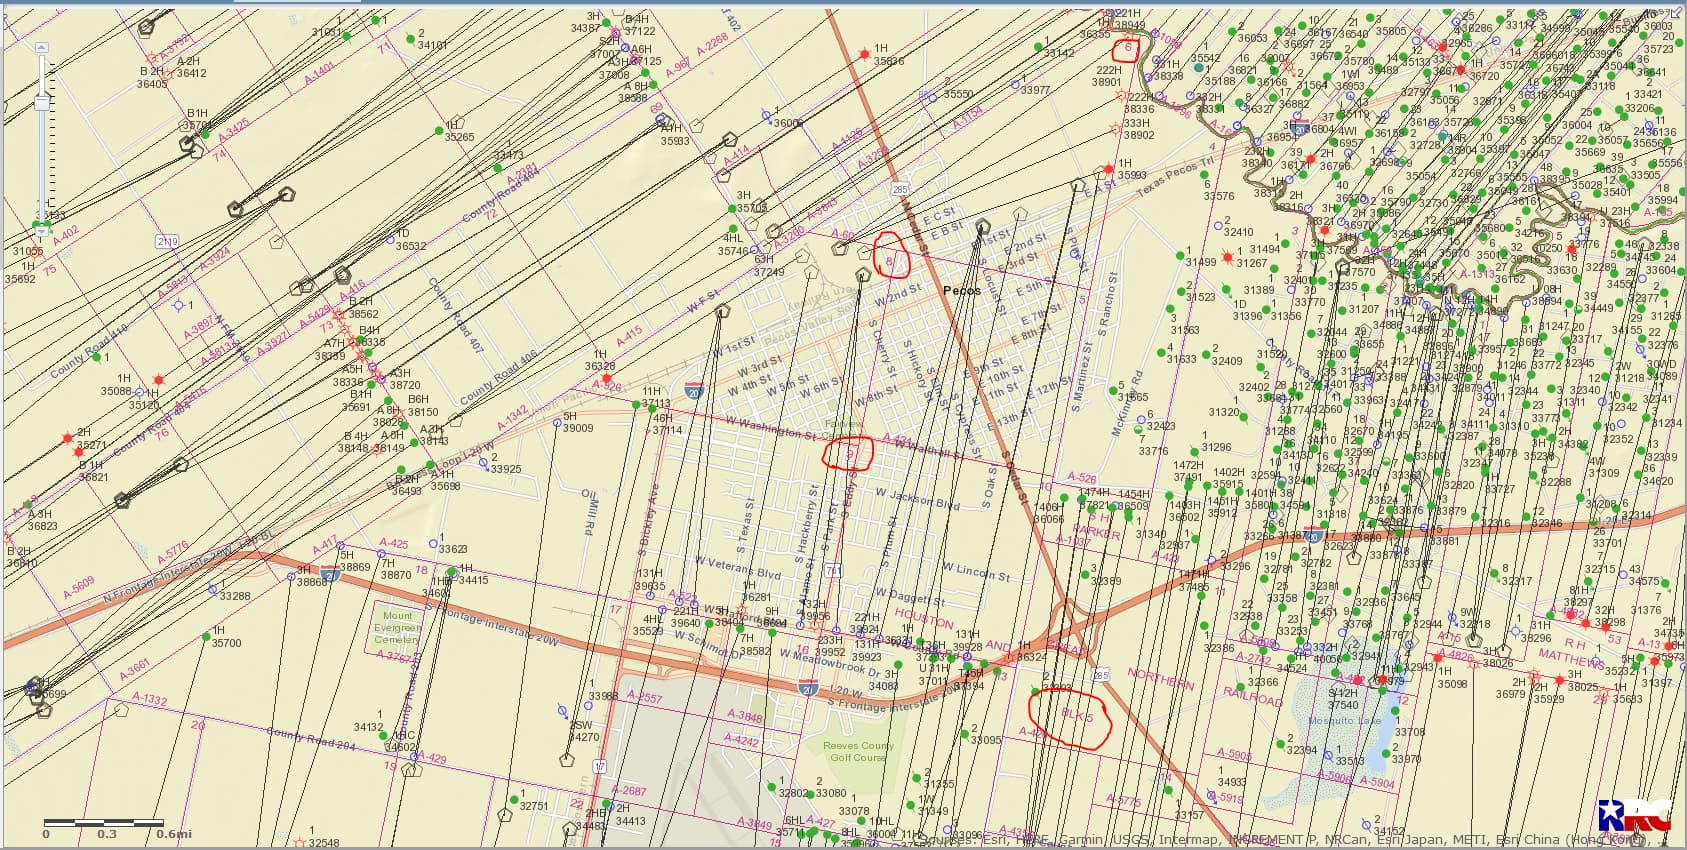Click survey abstract label A-2557
This screenshot has height=850, width=1687.
click(644, 698)
